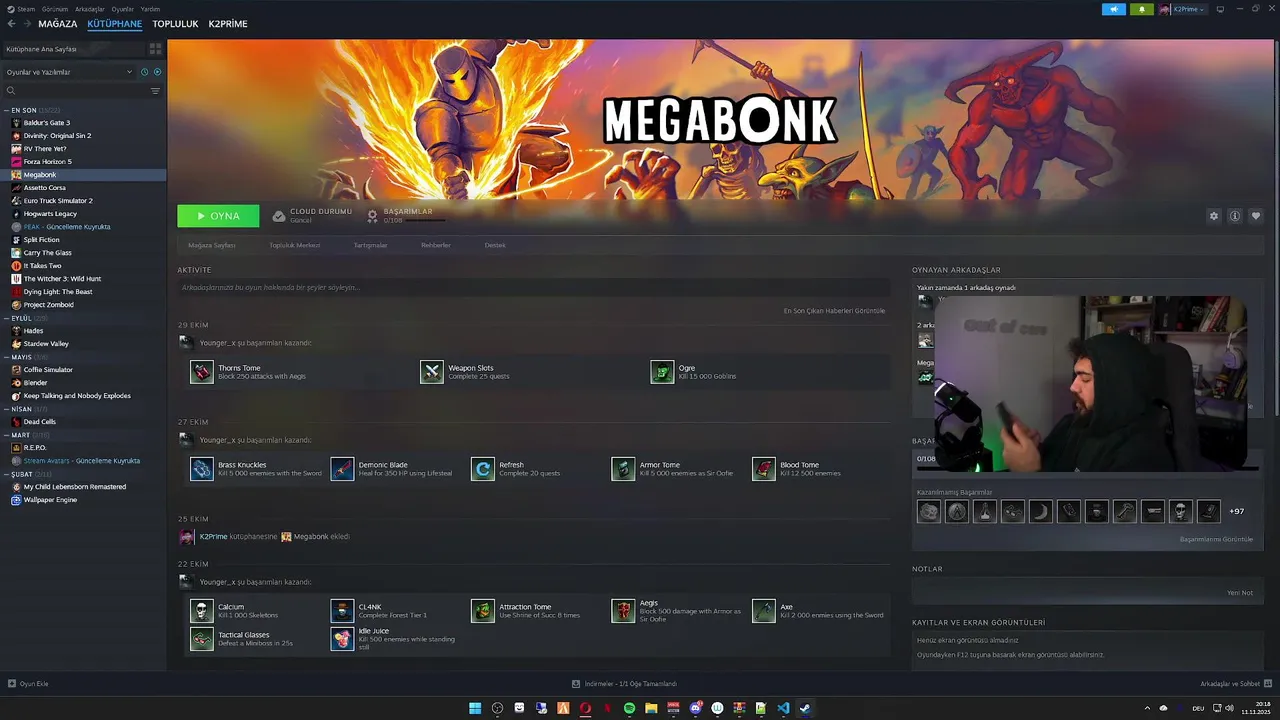Open advanced filter options in sidebar
1280x720 pixels.
tap(155, 91)
